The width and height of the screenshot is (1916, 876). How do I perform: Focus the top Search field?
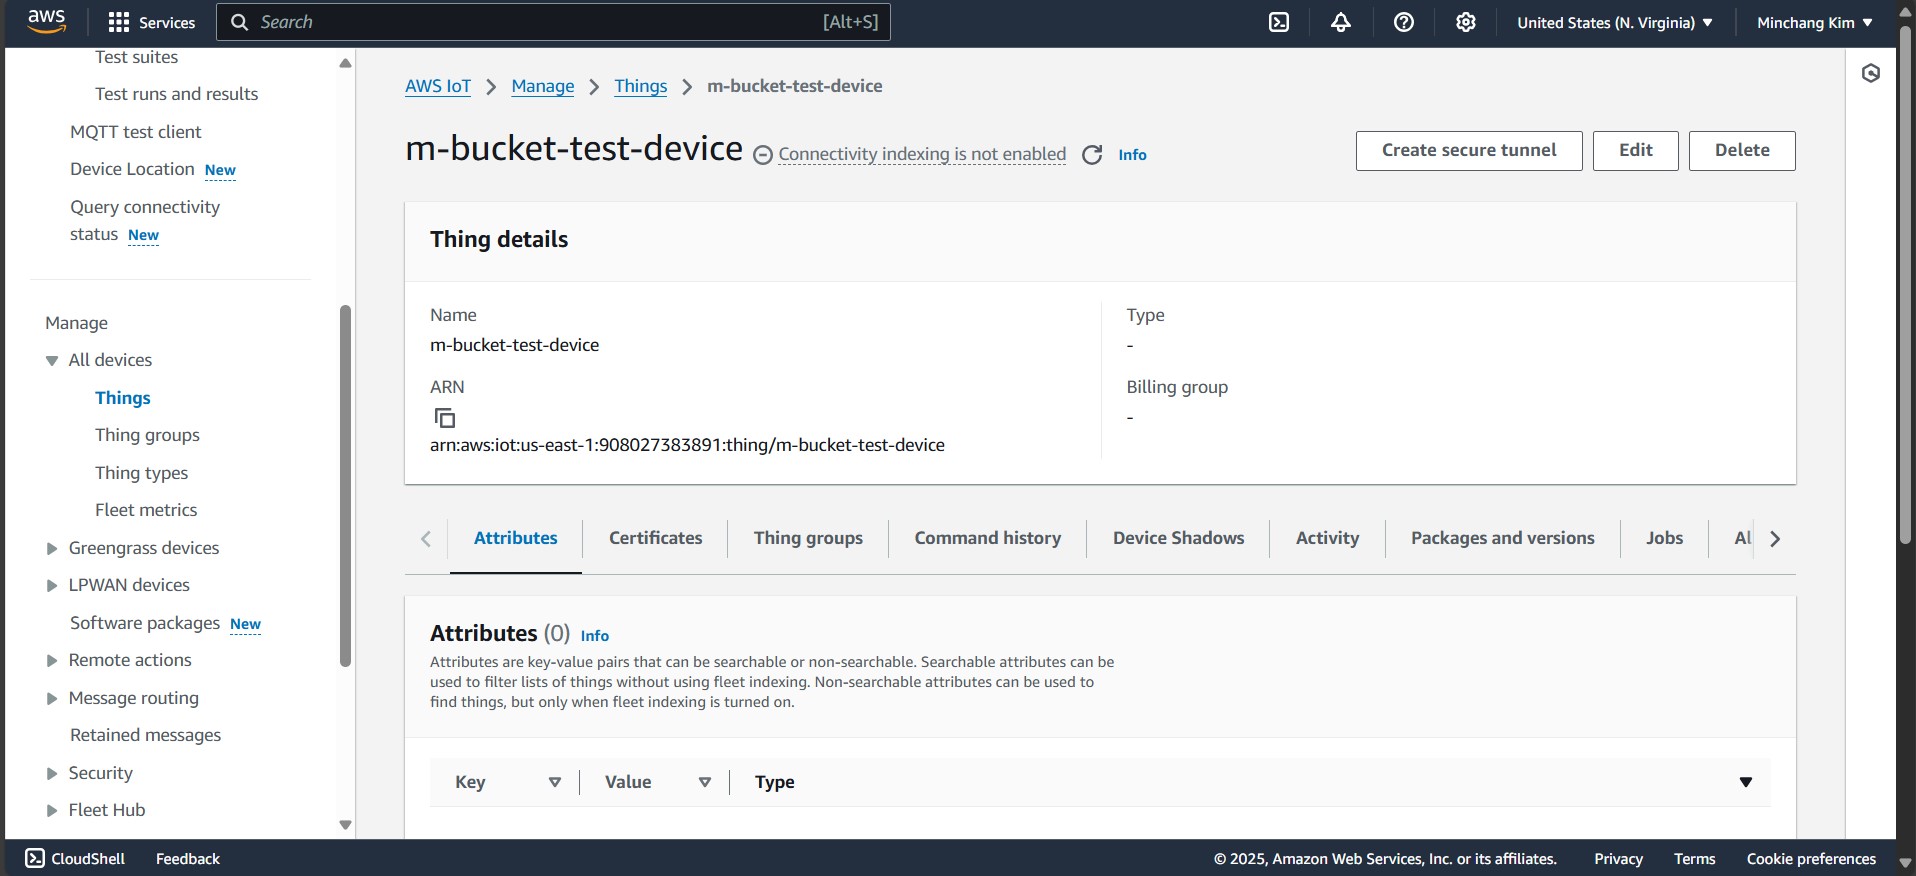click(x=553, y=22)
